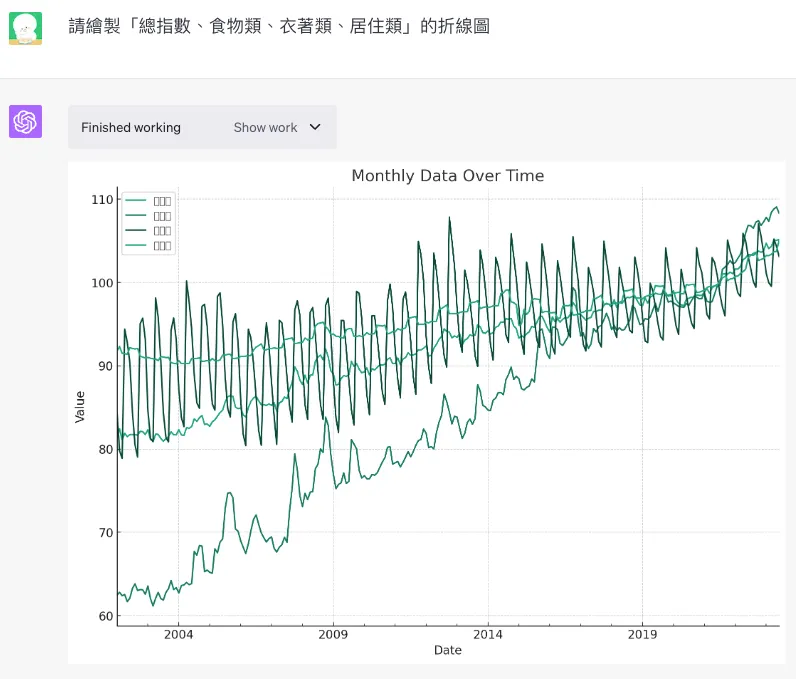Open the line chart image
This screenshot has height=679, width=796.
coord(426,413)
